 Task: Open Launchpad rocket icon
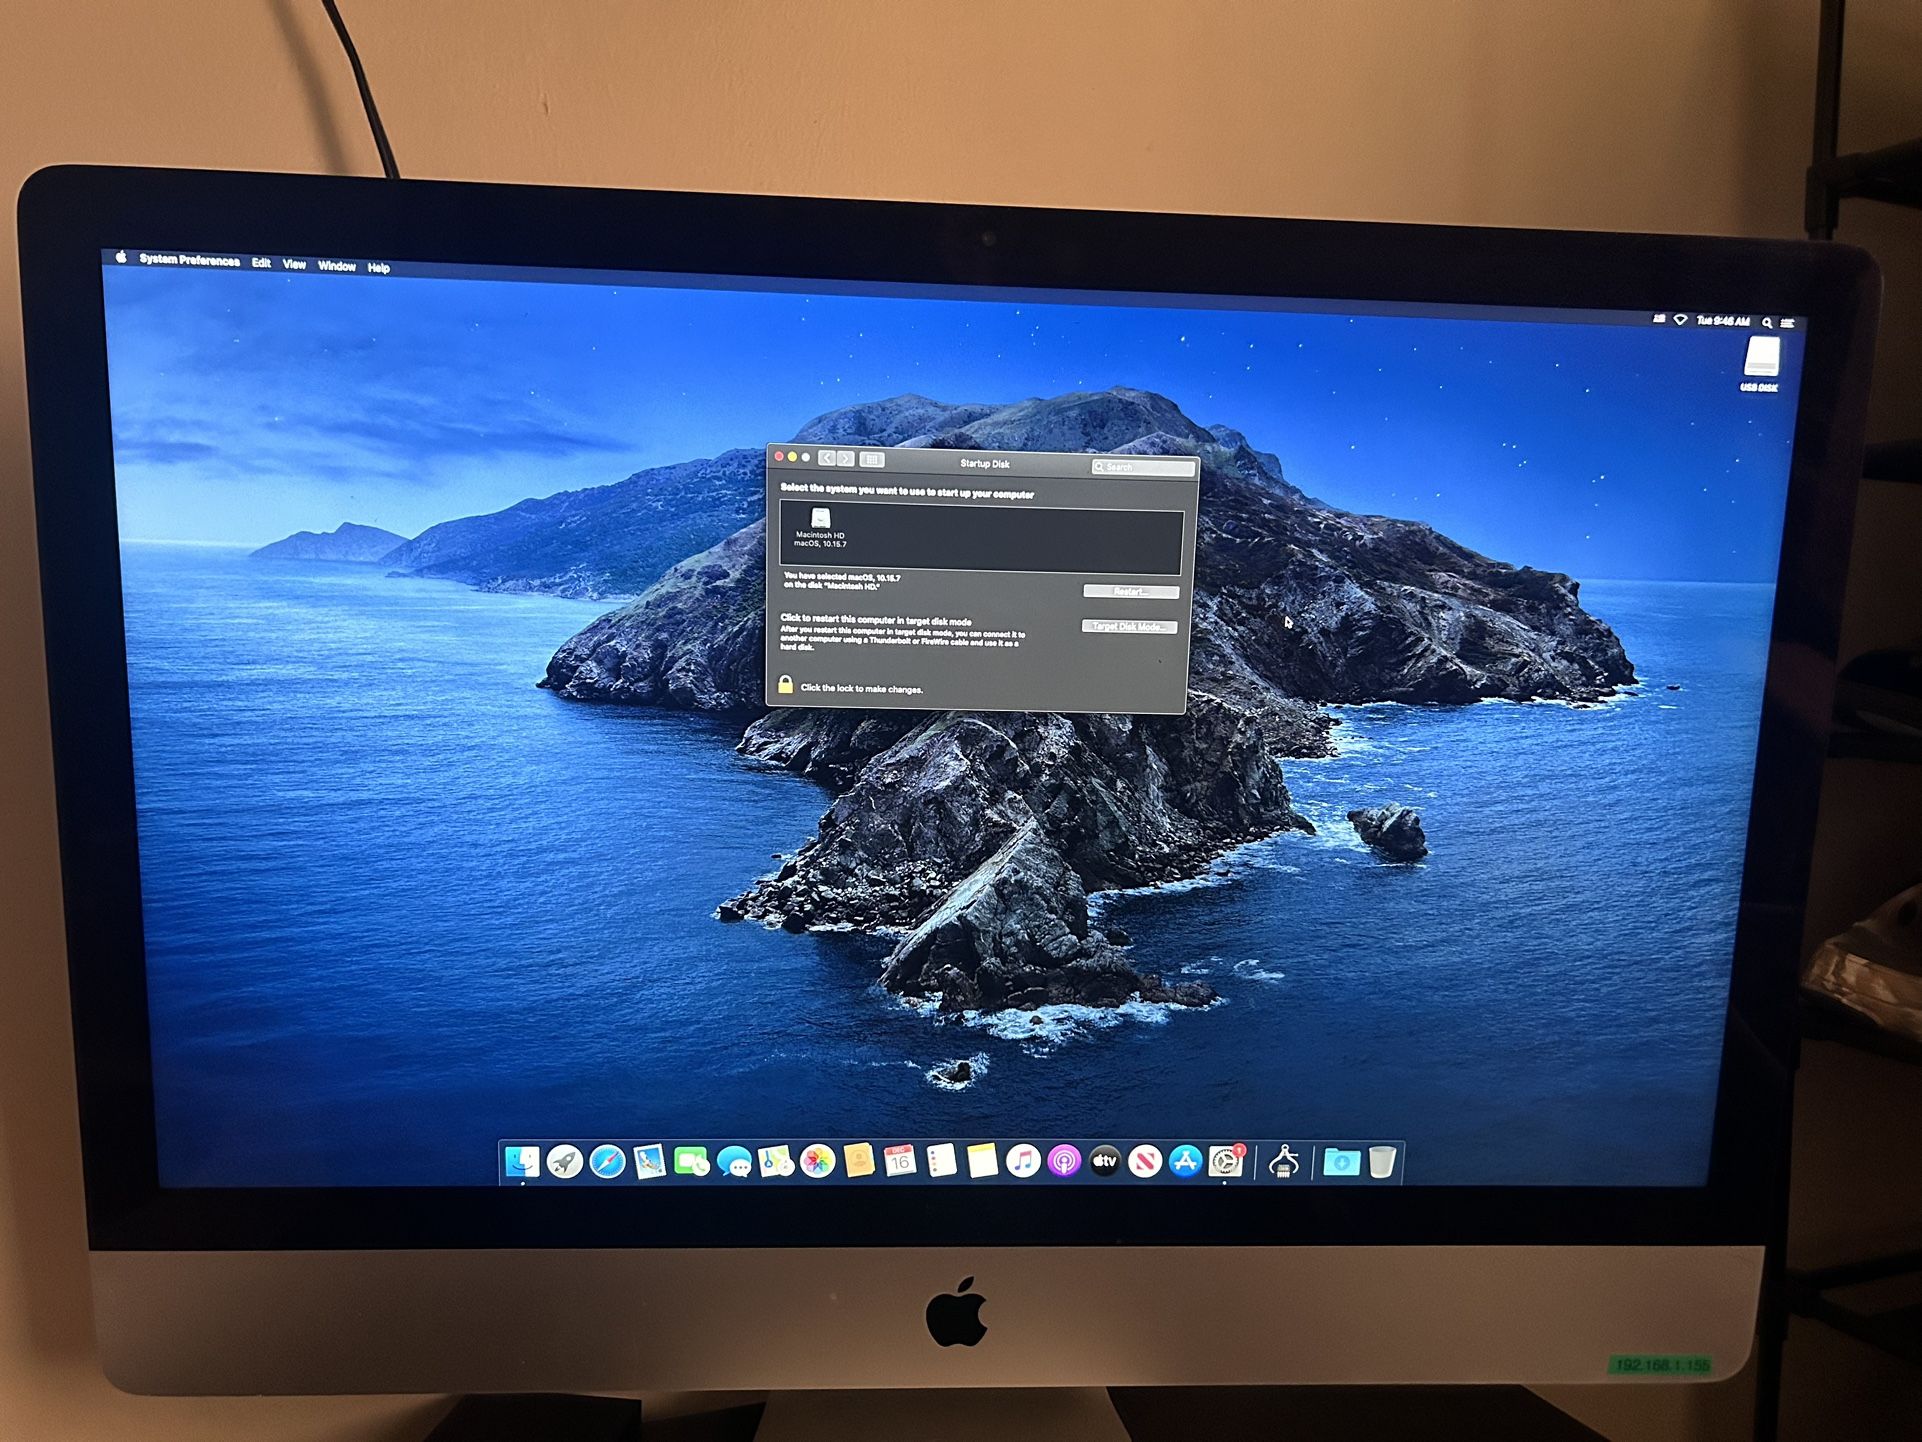tap(565, 1162)
